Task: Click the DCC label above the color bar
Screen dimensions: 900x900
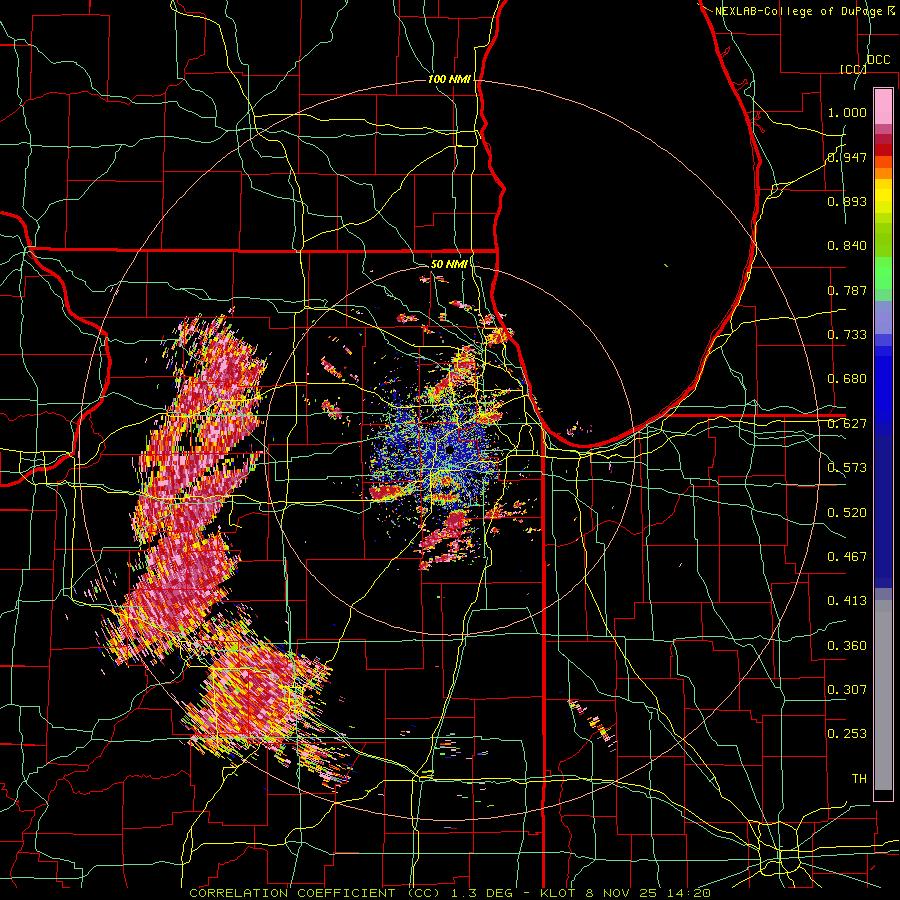Action: [x=878, y=60]
